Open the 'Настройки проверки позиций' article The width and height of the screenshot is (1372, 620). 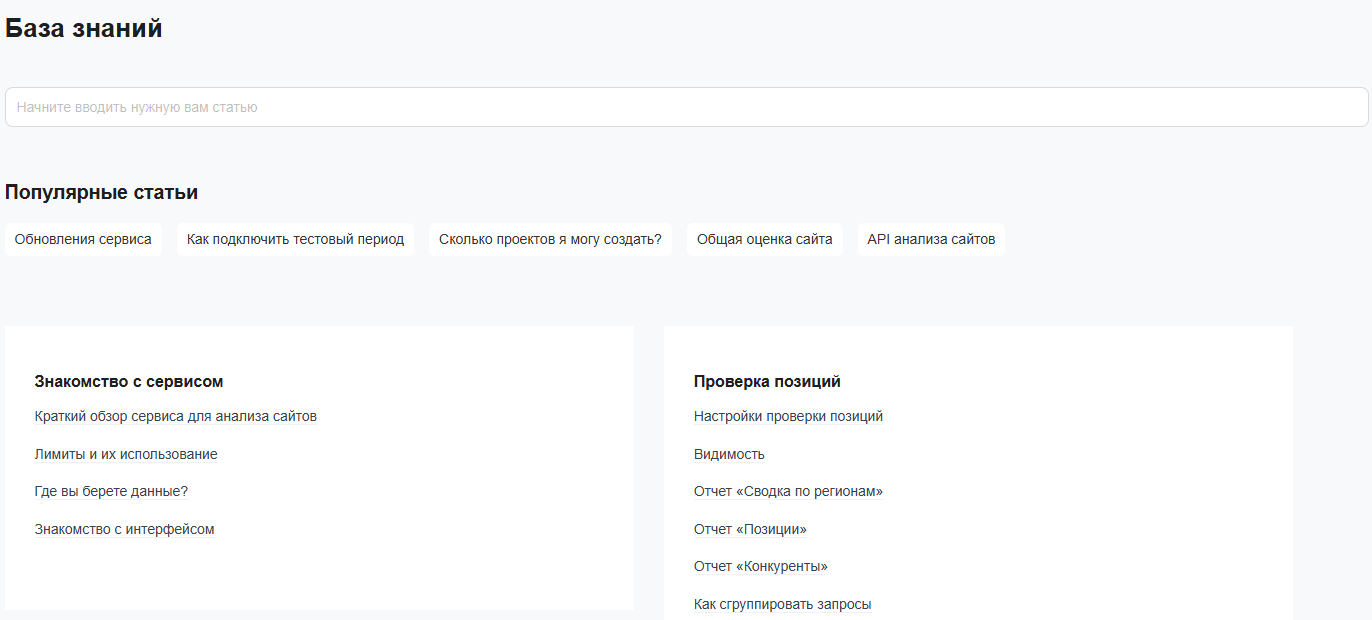(x=789, y=416)
